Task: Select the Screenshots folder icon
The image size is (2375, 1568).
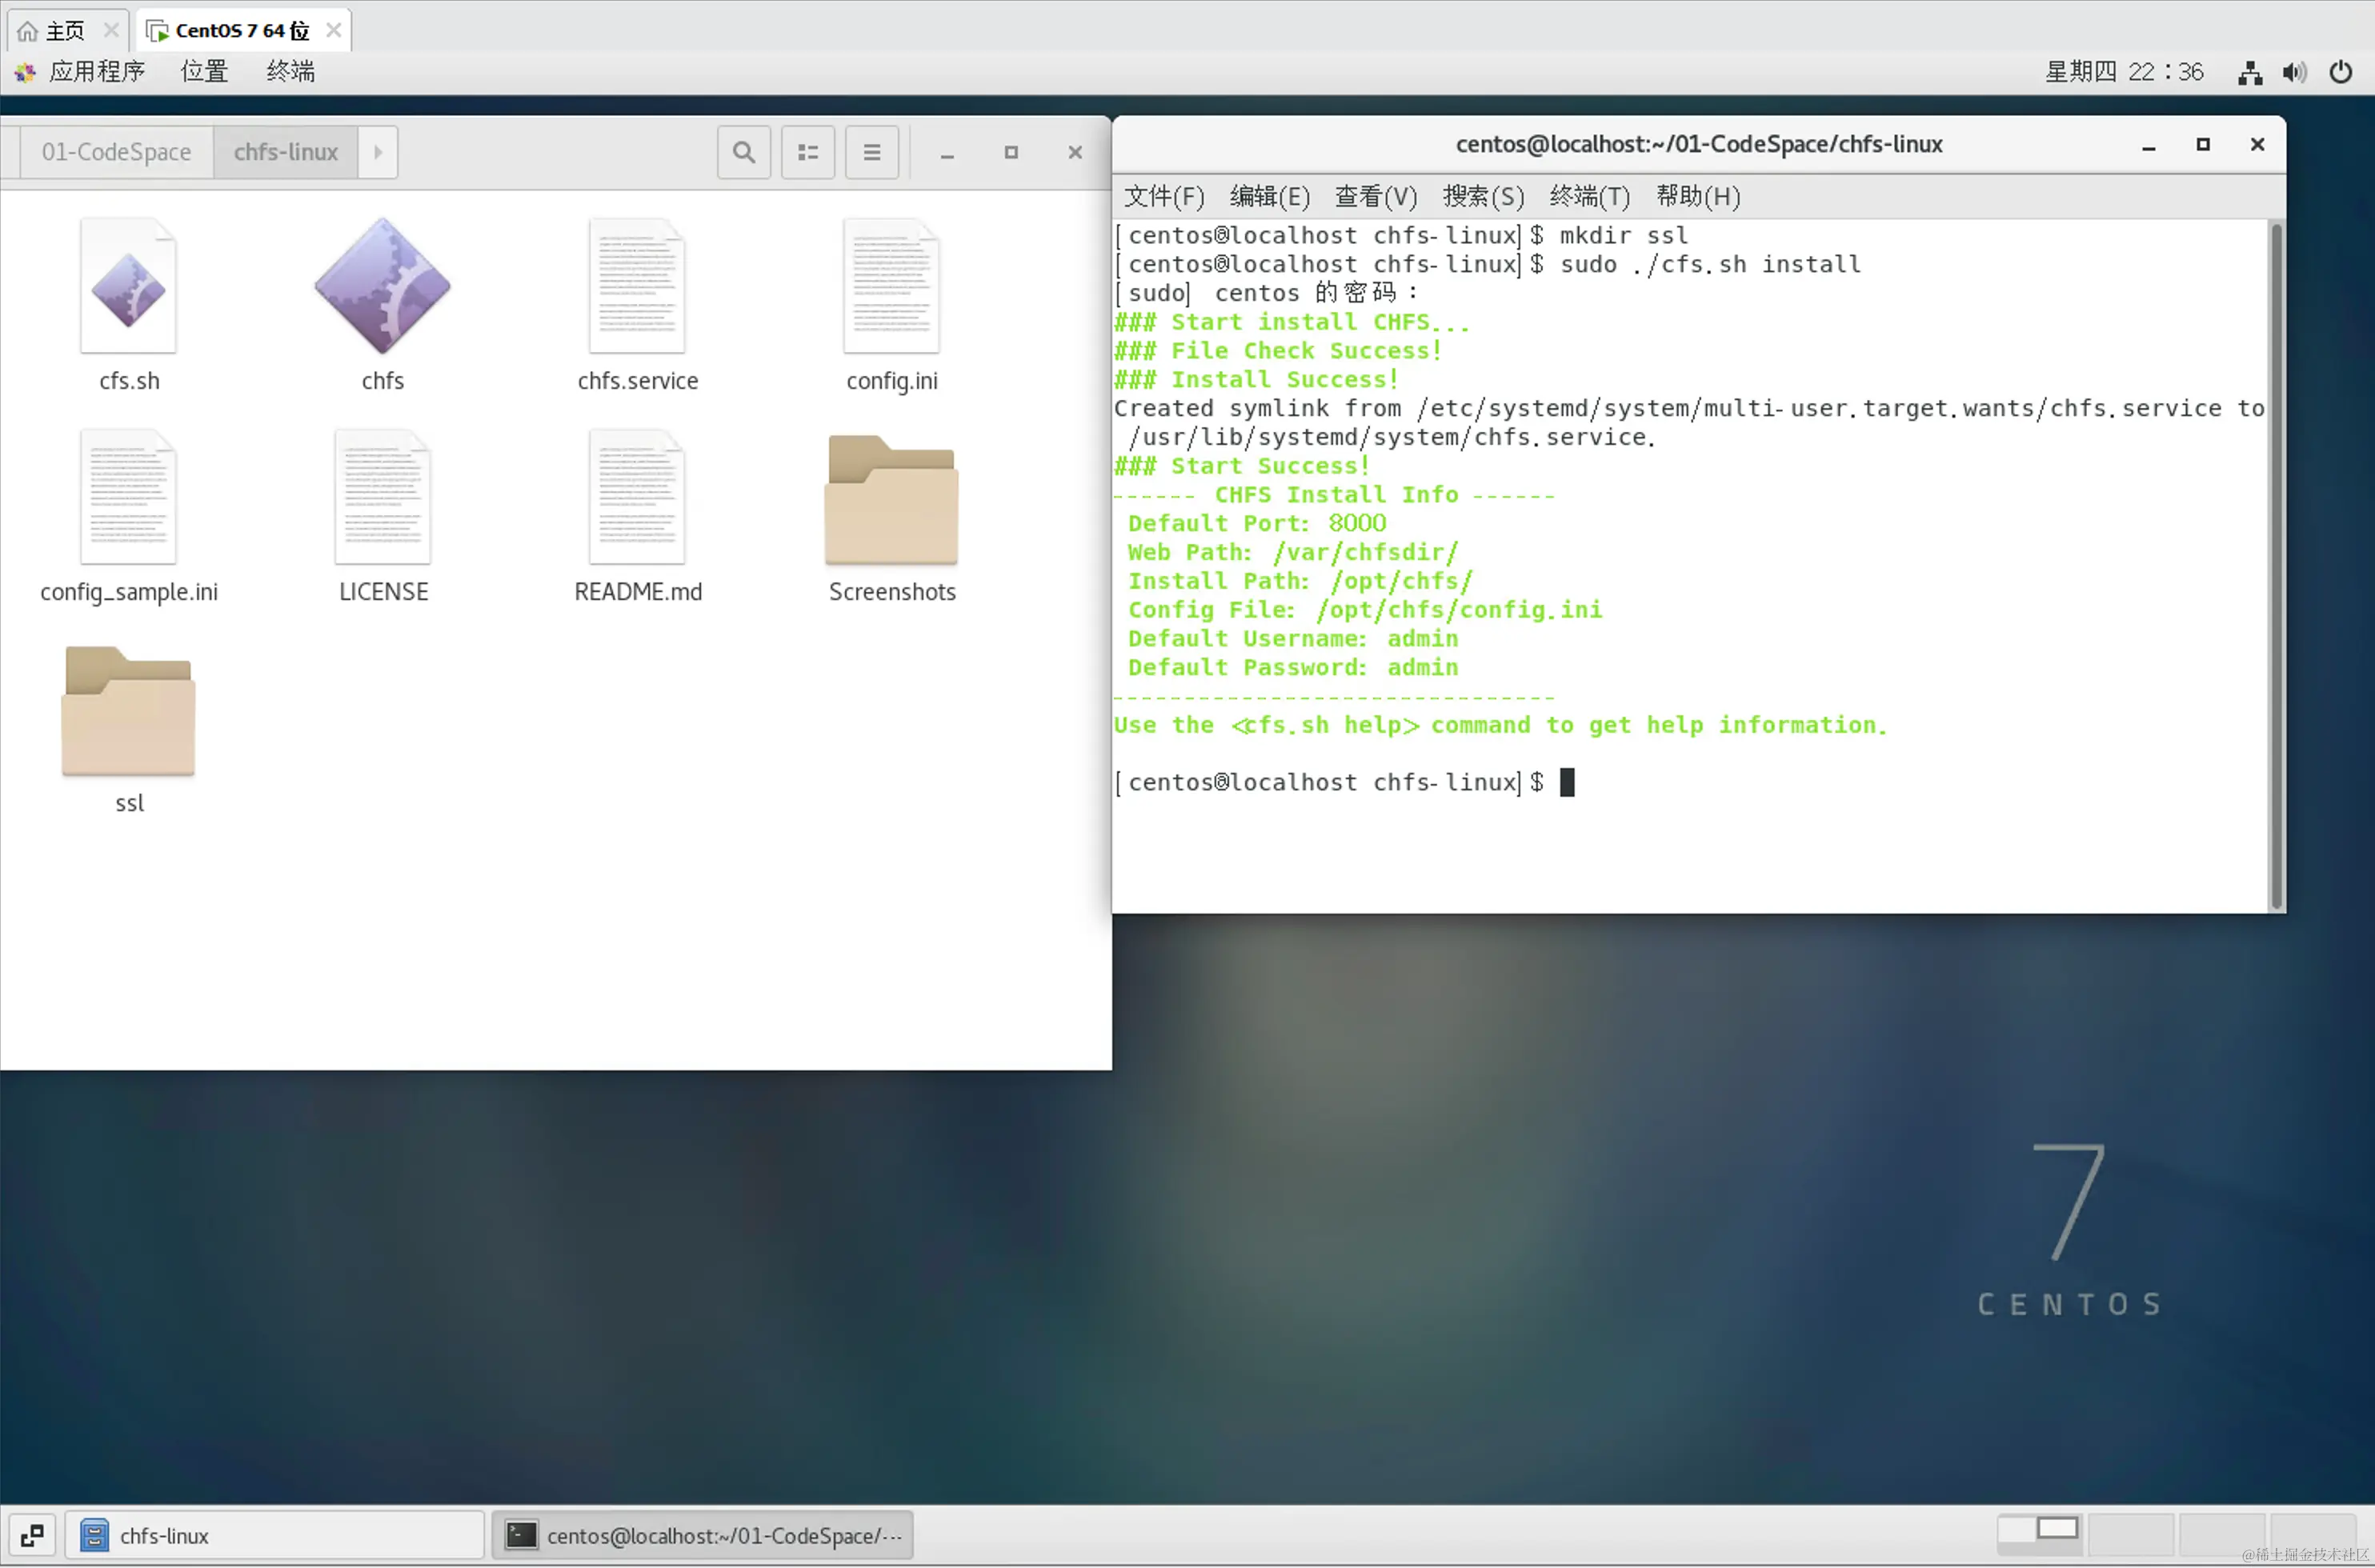Action: click(891, 499)
